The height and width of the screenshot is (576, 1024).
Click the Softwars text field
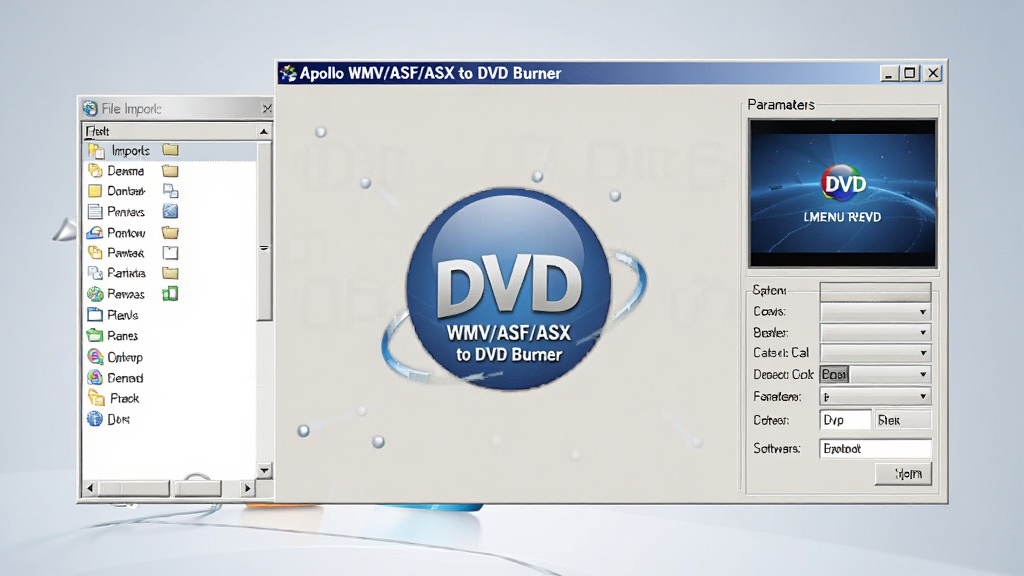tap(875, 449)
